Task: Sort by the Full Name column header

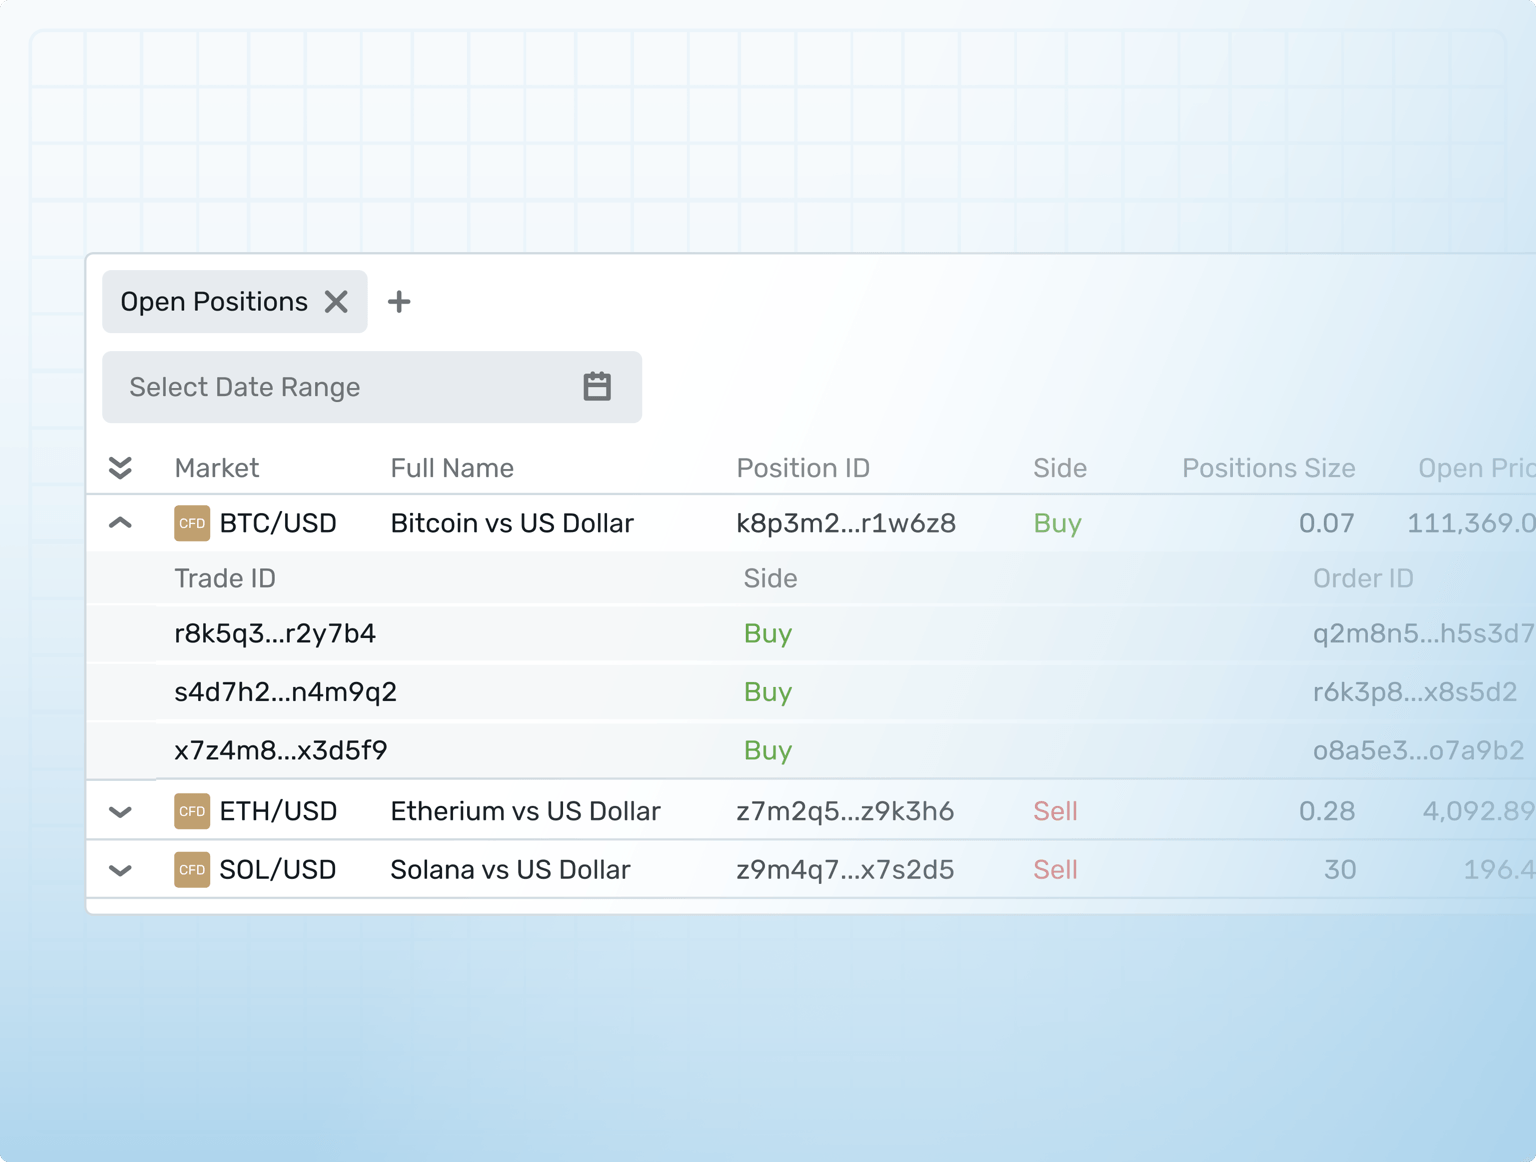Action: [x=452, y=468]
